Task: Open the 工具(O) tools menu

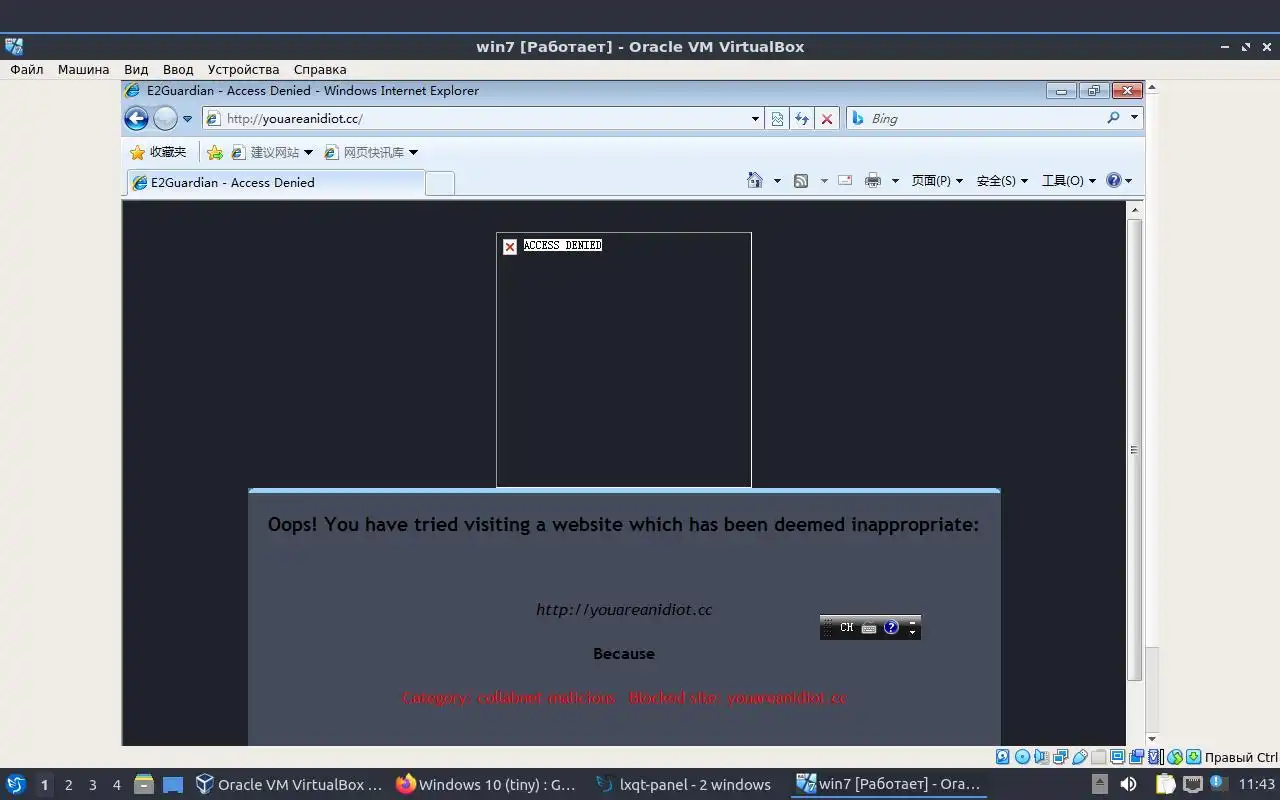Action: point(1069,181)
